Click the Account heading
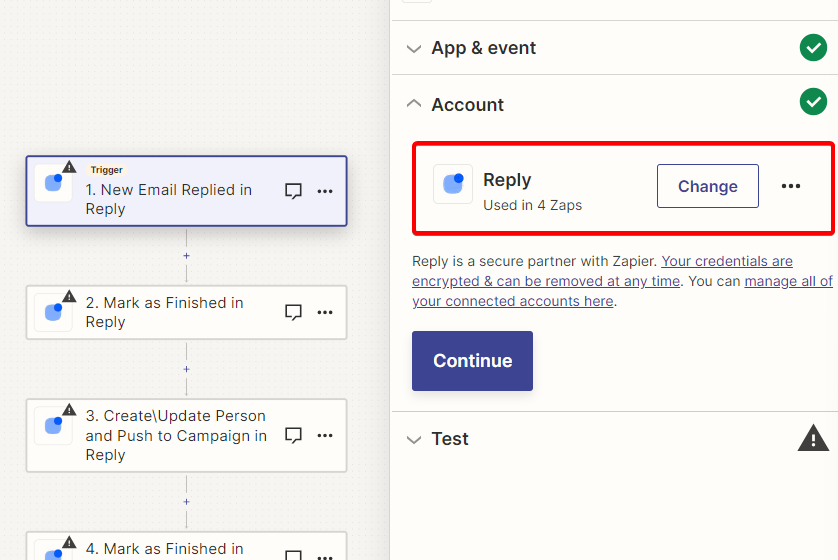838x560 pixels. (467, 105)
